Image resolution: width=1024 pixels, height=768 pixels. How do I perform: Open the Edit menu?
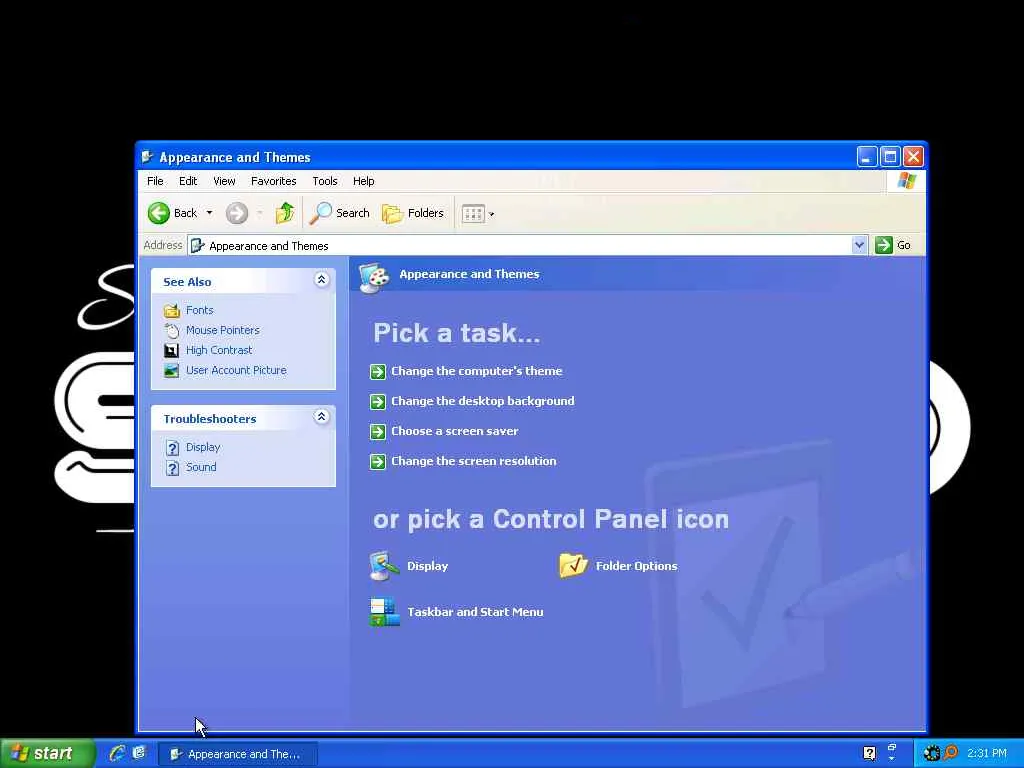(x=188, y=181)
